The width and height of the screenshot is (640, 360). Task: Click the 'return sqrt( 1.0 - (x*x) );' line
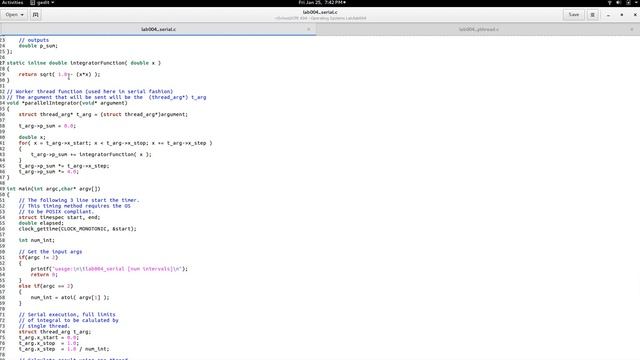click(x=59, y=74)
